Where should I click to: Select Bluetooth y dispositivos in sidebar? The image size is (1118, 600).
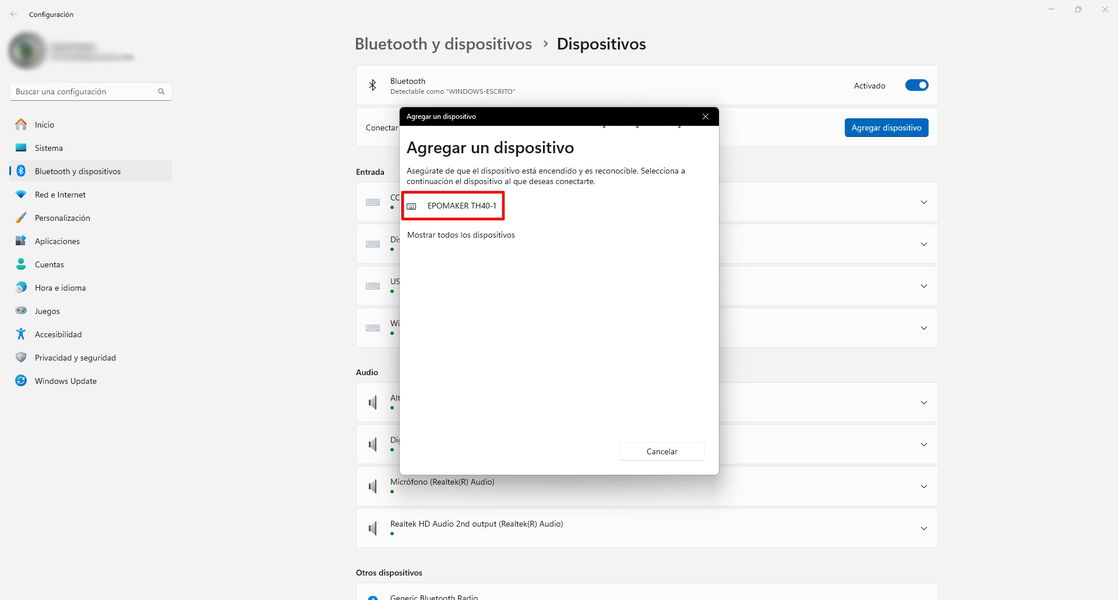[91, 171]
